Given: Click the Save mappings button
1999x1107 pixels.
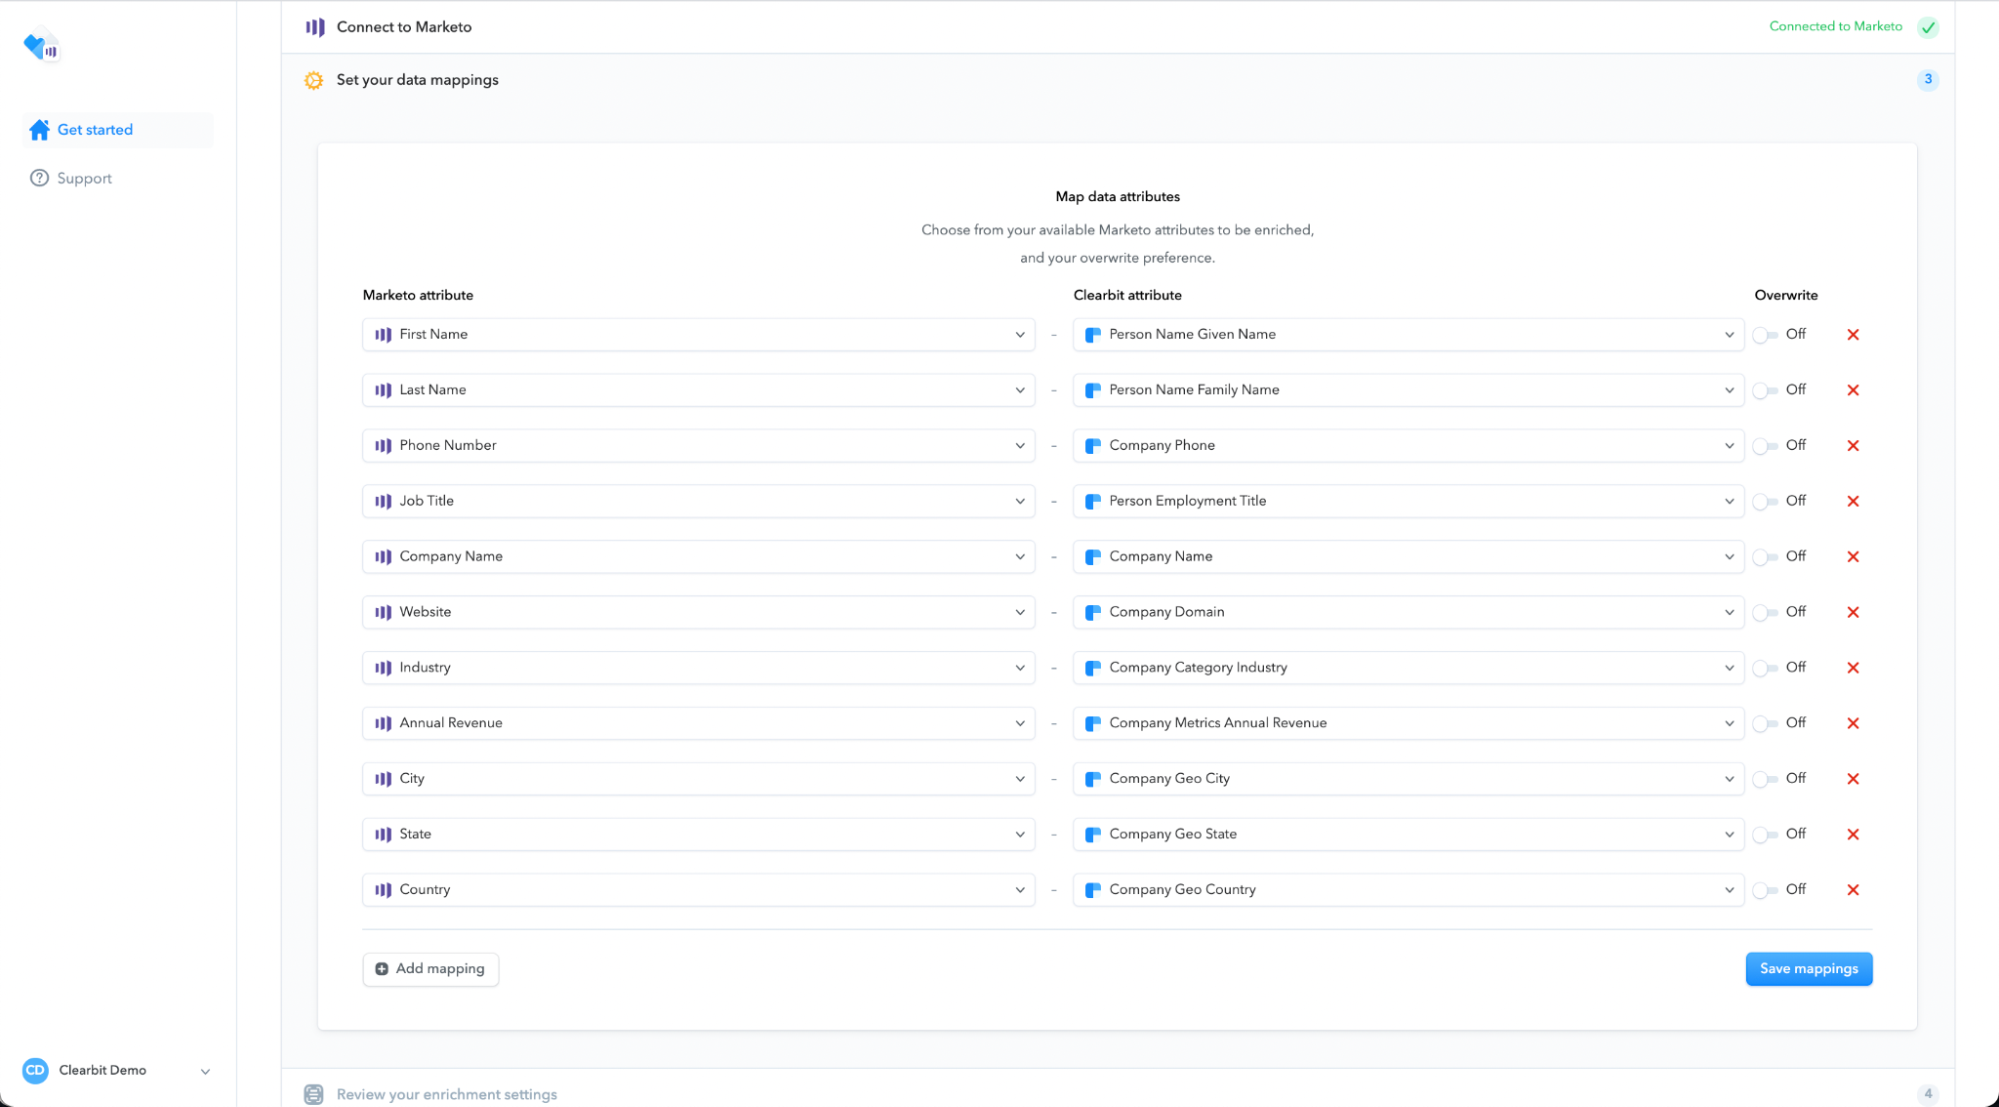Looking at the screenshot, I should 1808,968.
